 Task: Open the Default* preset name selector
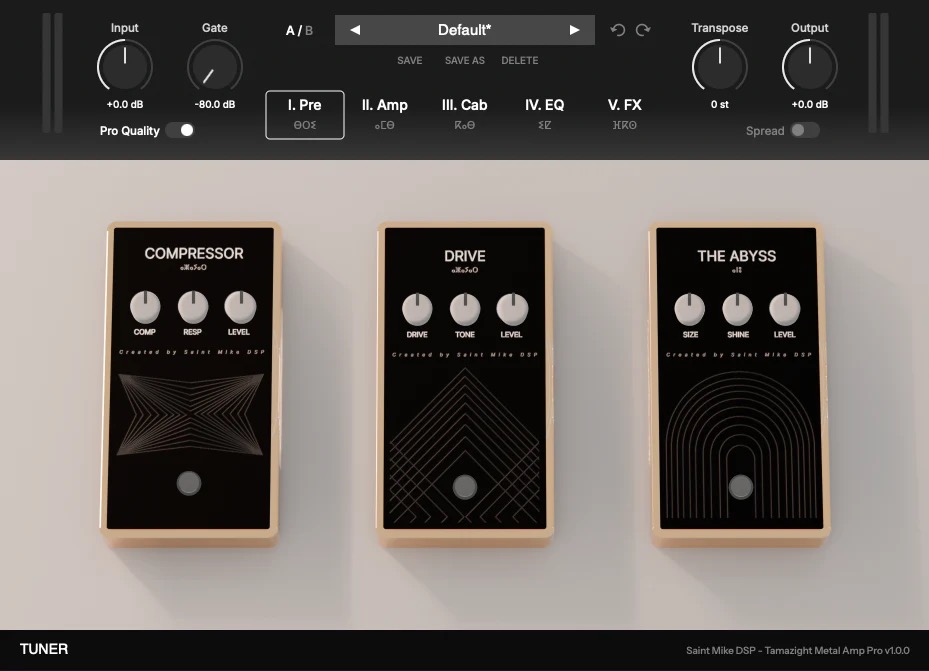[x=464, y=30]
